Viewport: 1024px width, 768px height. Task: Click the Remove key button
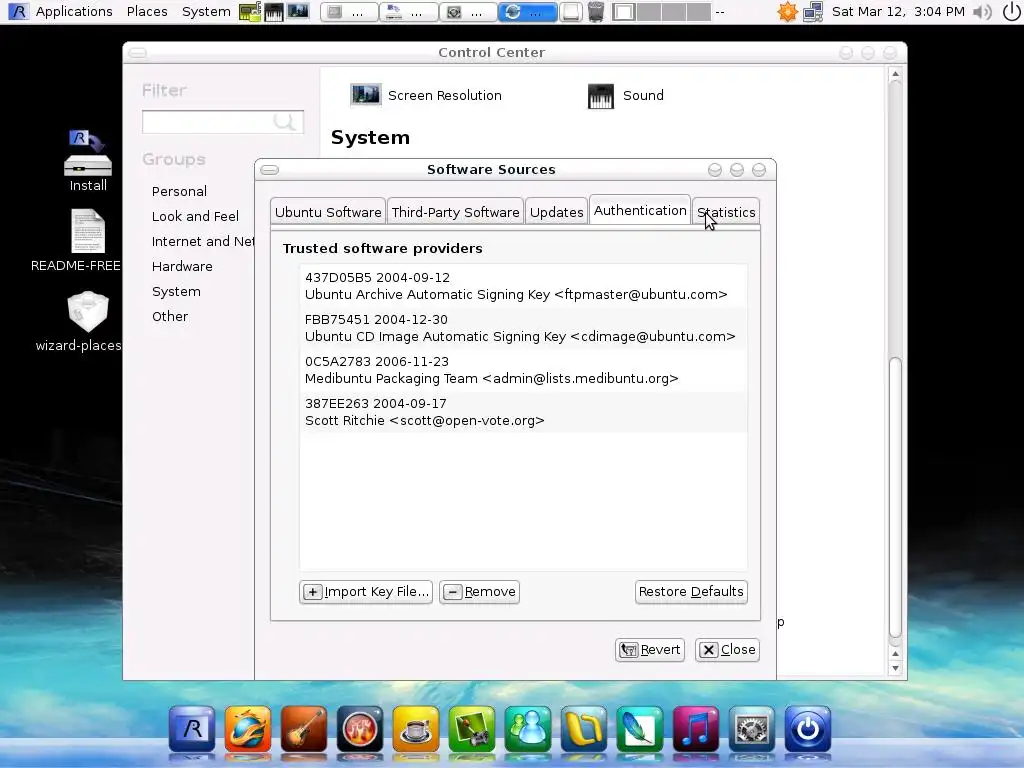pyautogui.click(x=479, y=592)
